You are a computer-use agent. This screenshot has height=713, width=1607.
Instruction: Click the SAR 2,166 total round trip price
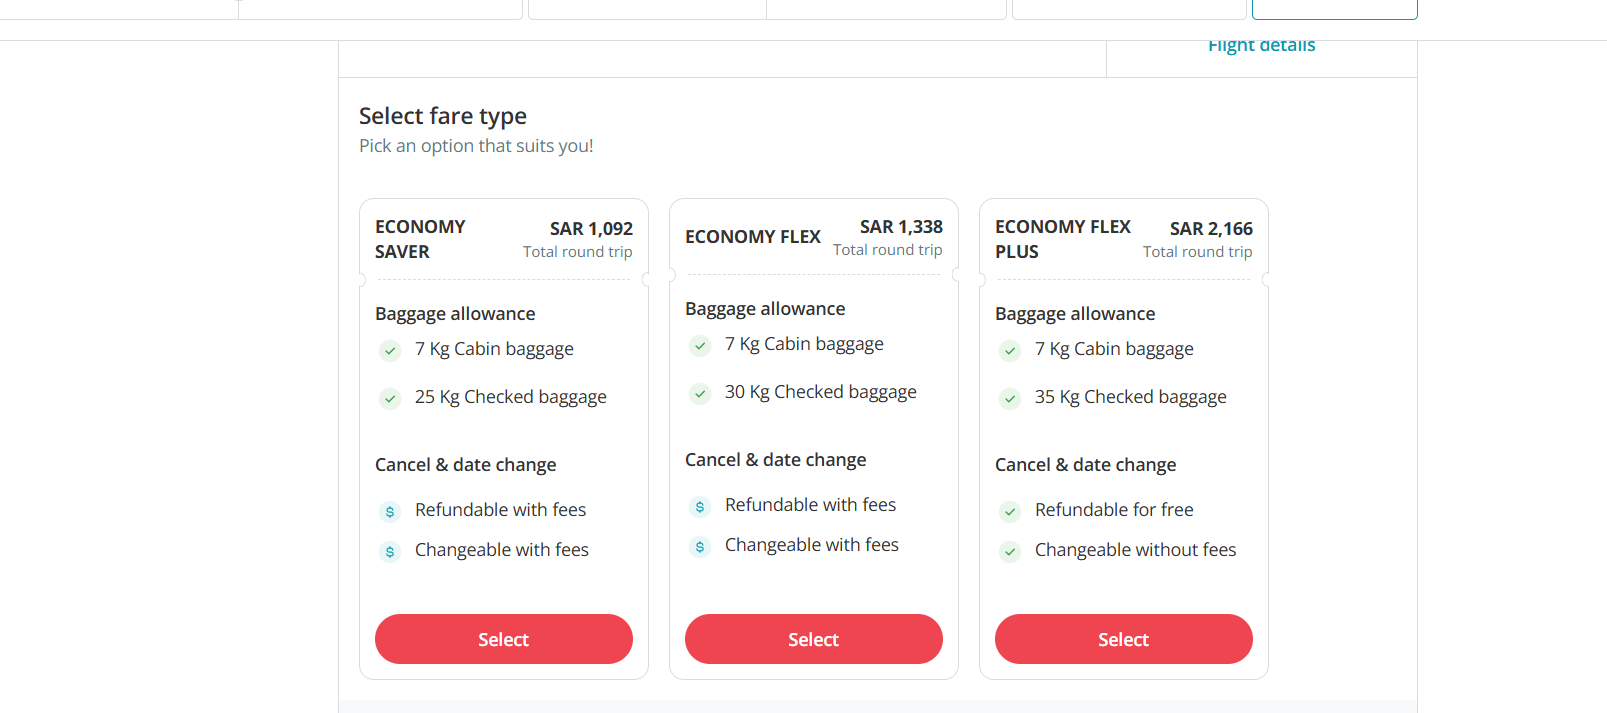click(1210, 229)
